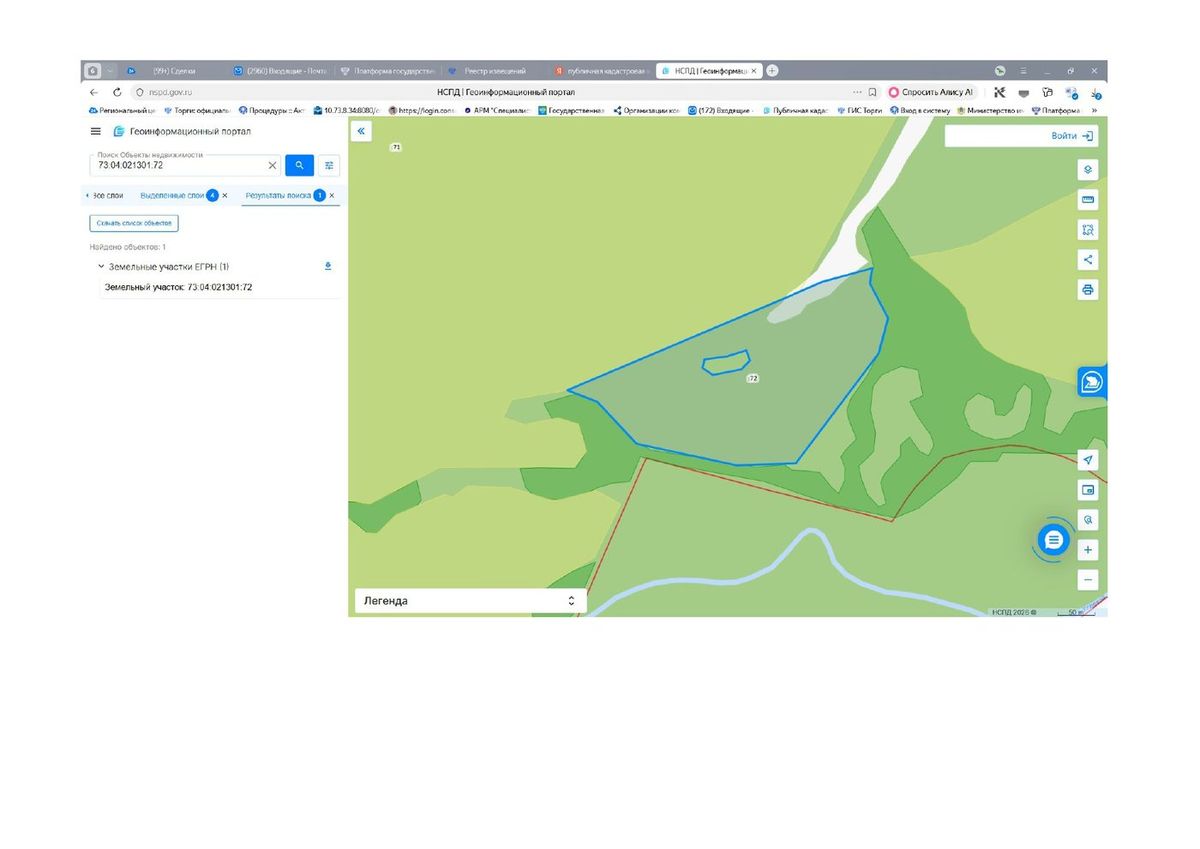Zoom out with the minus button
The image size is (1200, 849).
pyautogui.click(x=1088, y=580)
